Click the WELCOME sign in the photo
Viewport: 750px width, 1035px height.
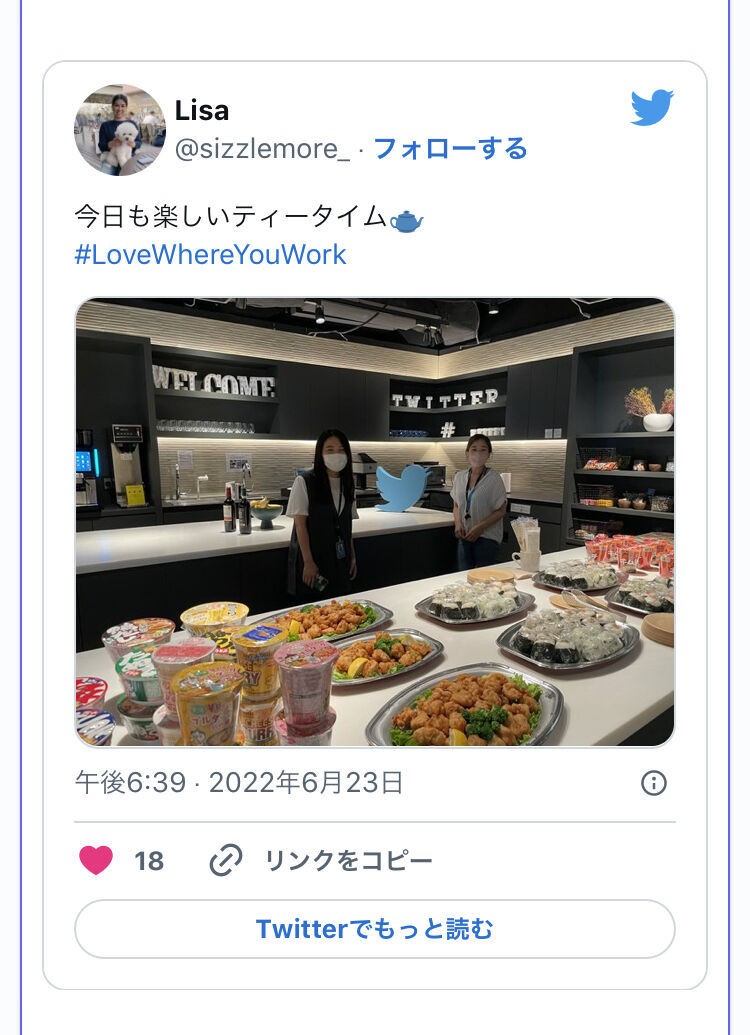(213, 382)
